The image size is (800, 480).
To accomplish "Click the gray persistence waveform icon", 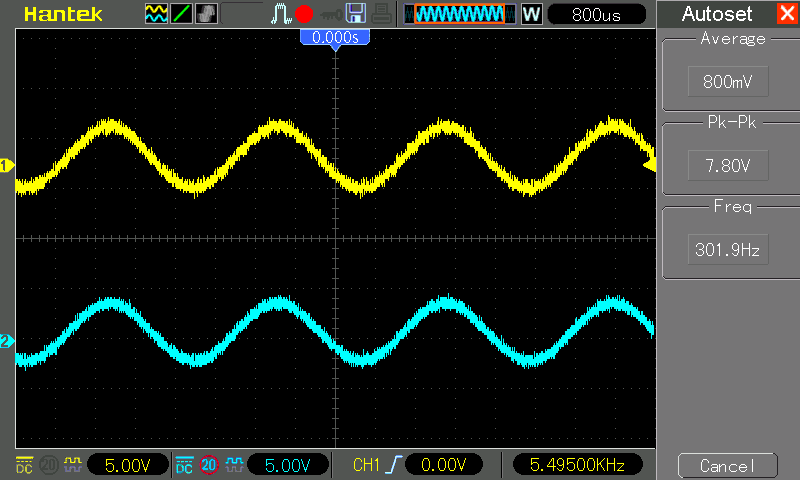I will click(206, 14).
